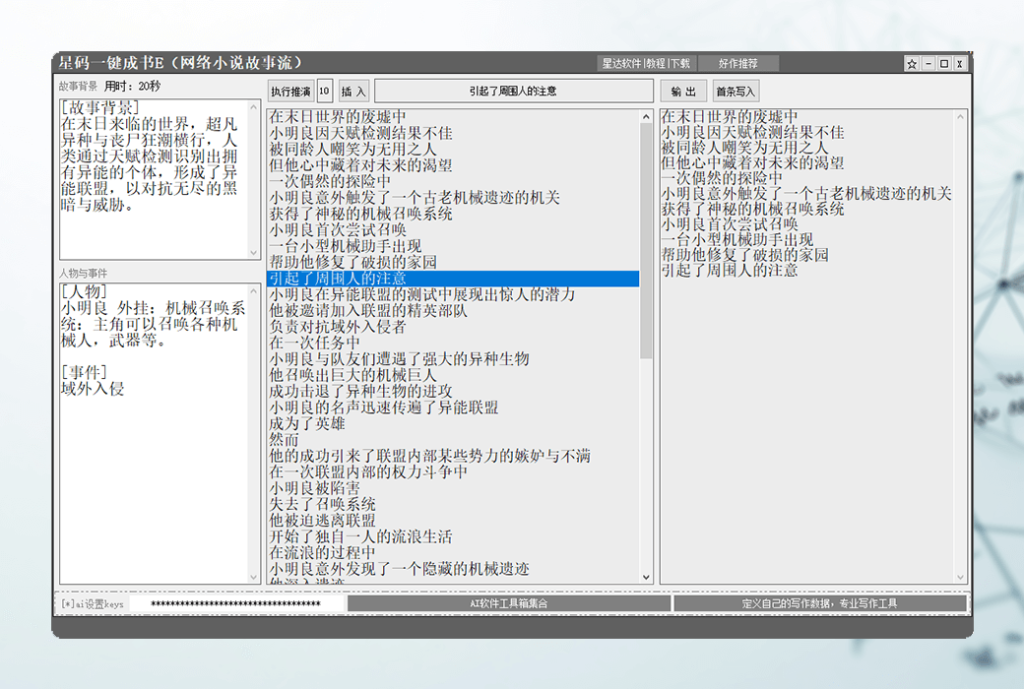This screenshot has width=1024, height=689.
Task: Open the 好作推荐 link
Action: tap(738, 63)
